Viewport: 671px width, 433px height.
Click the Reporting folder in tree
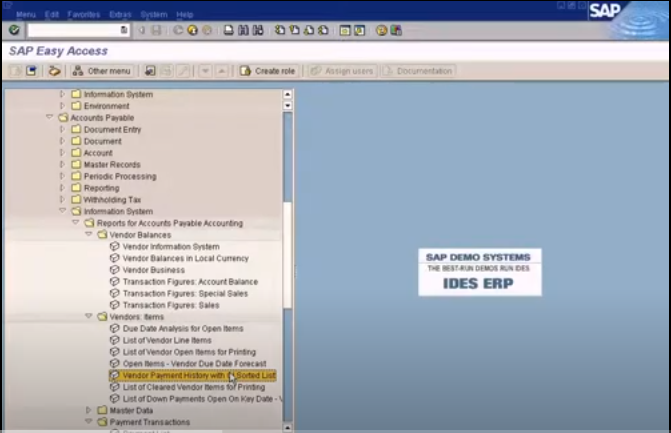(101, 188)
